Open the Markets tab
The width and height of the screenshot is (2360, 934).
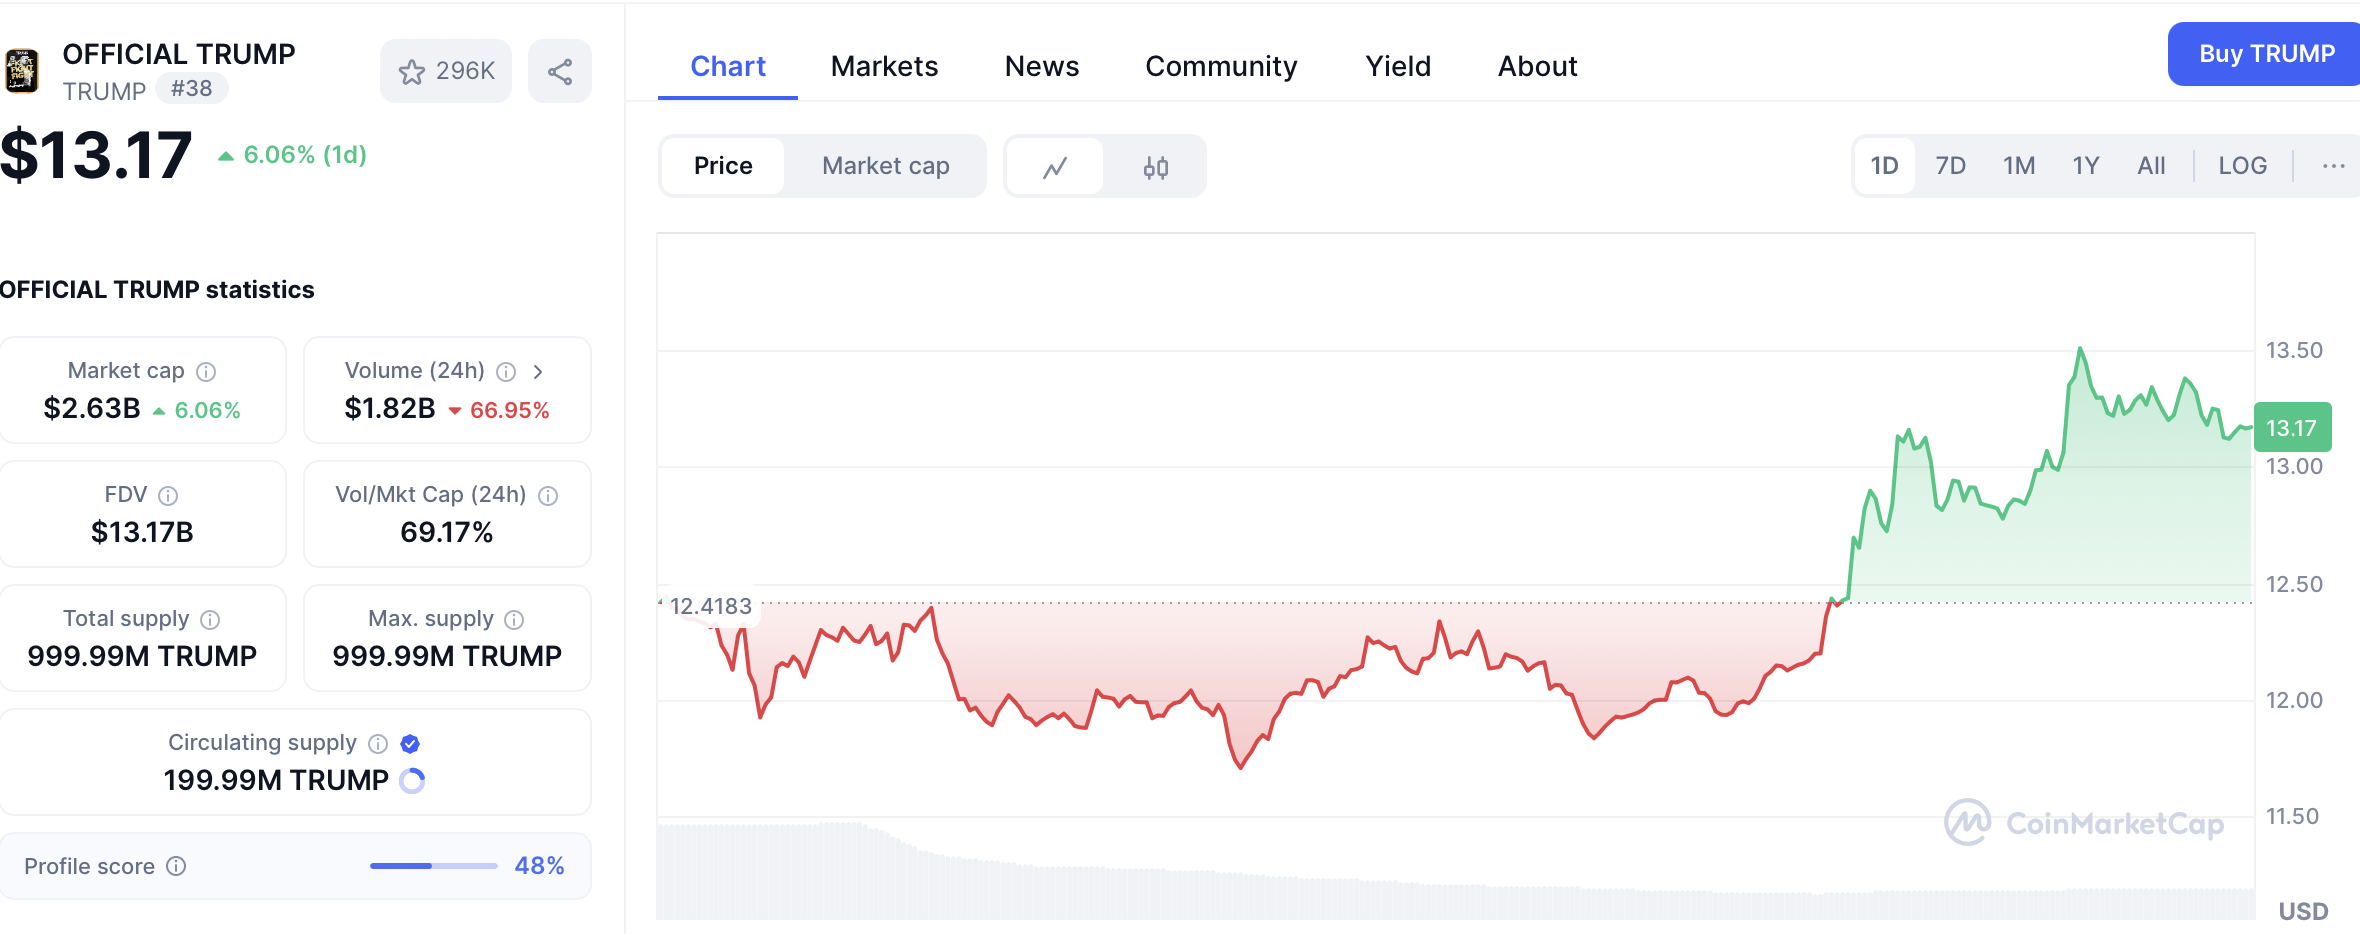click(884, 66)
